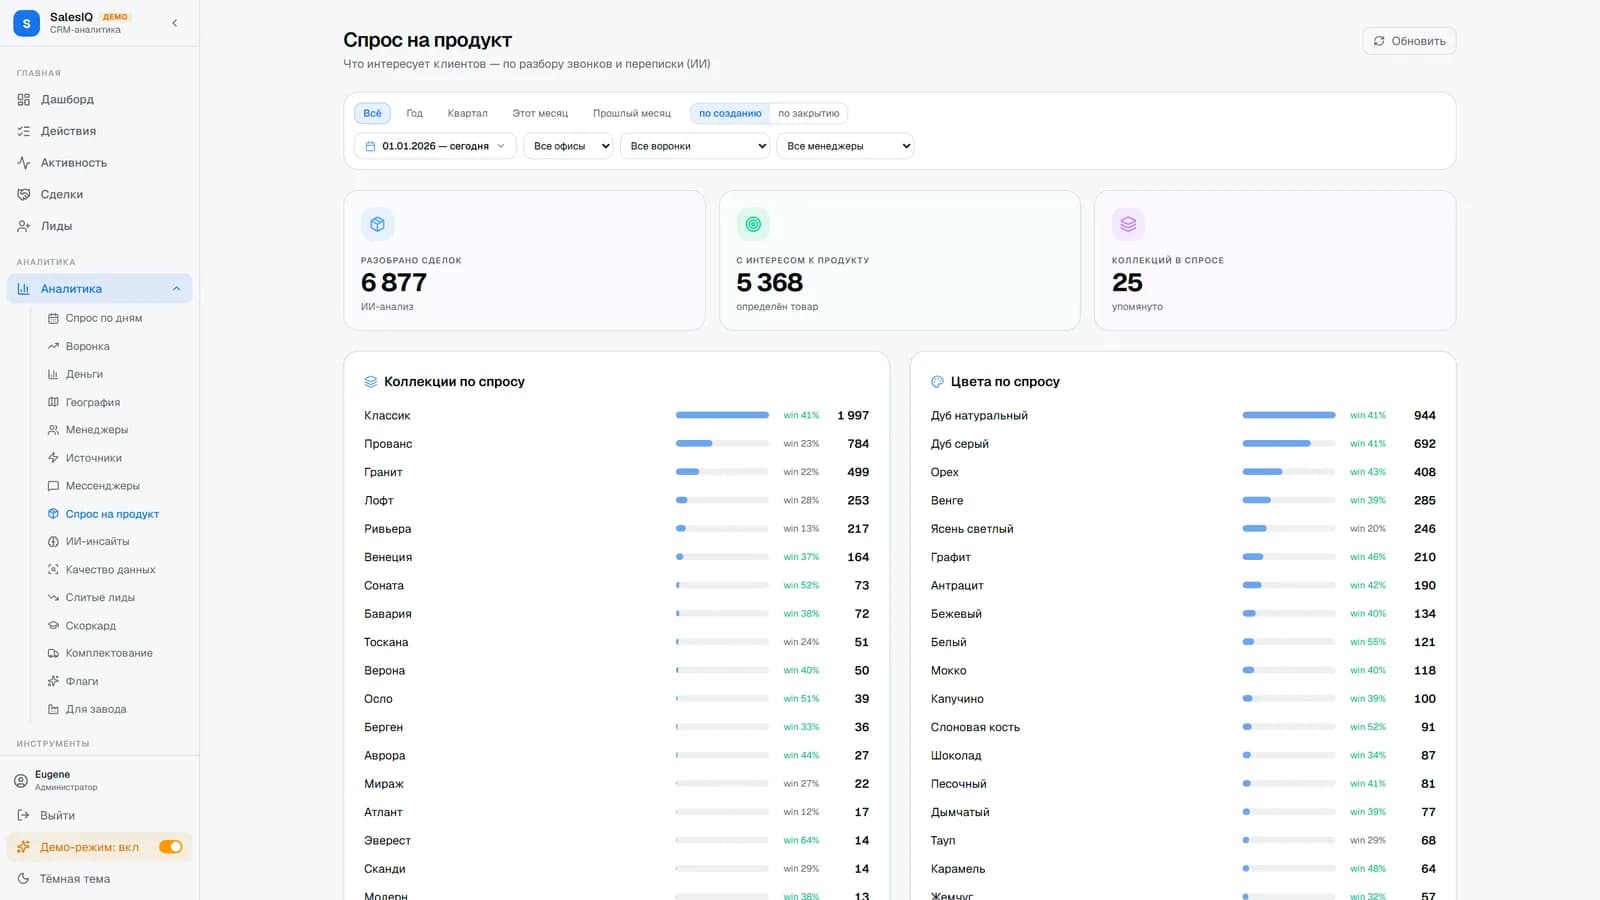
Task: Open Дашборд via its grid icon
Action: click(x=24, y=99)
